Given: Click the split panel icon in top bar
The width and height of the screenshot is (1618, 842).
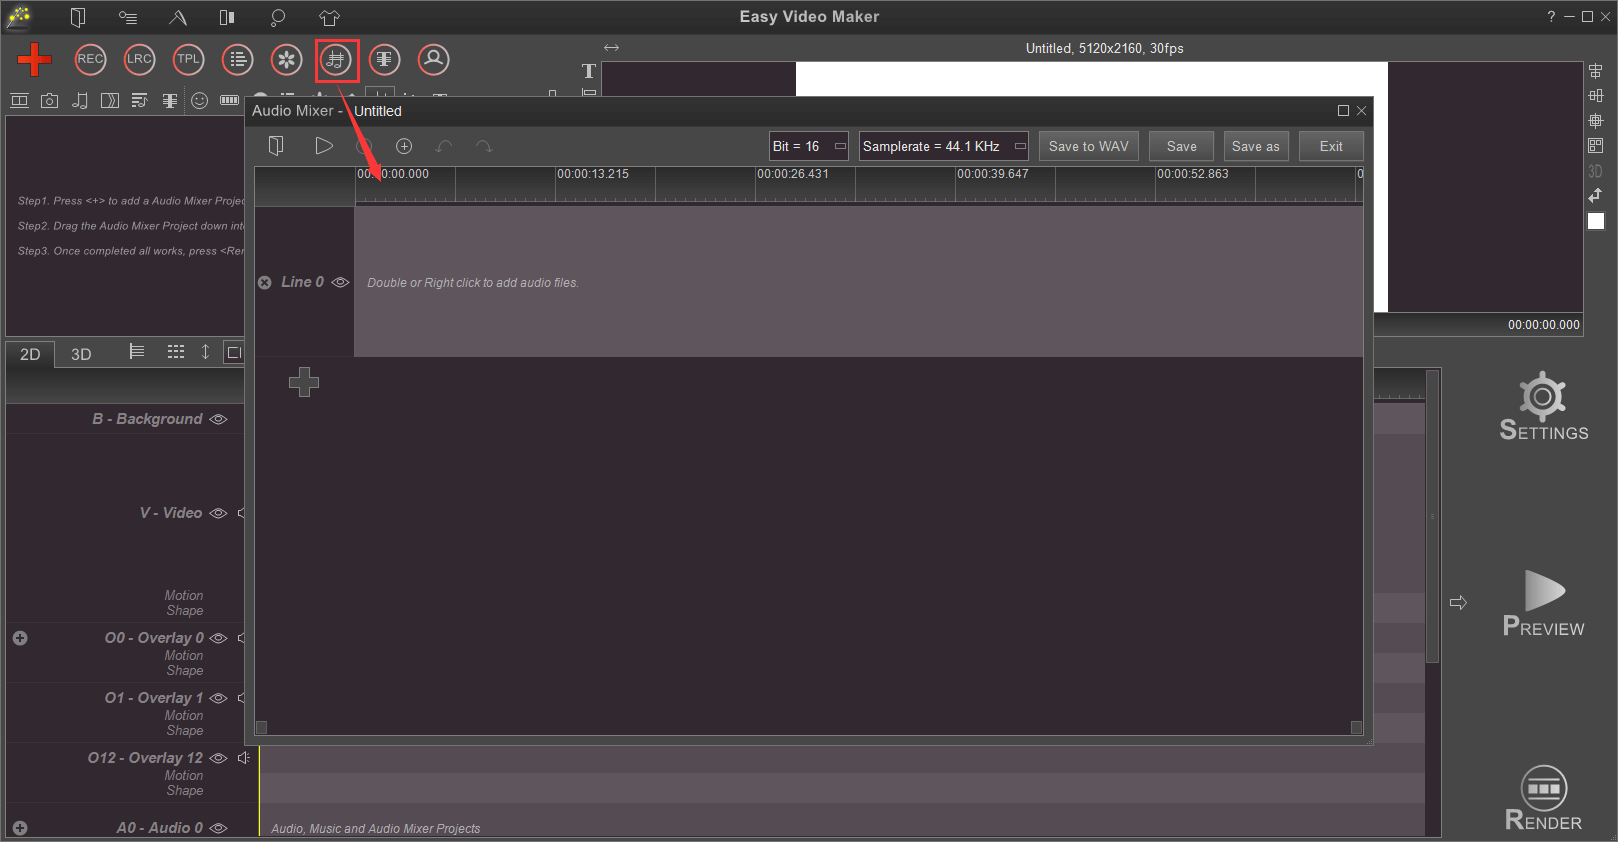Looking at the screenshot, I should [227, 17].
